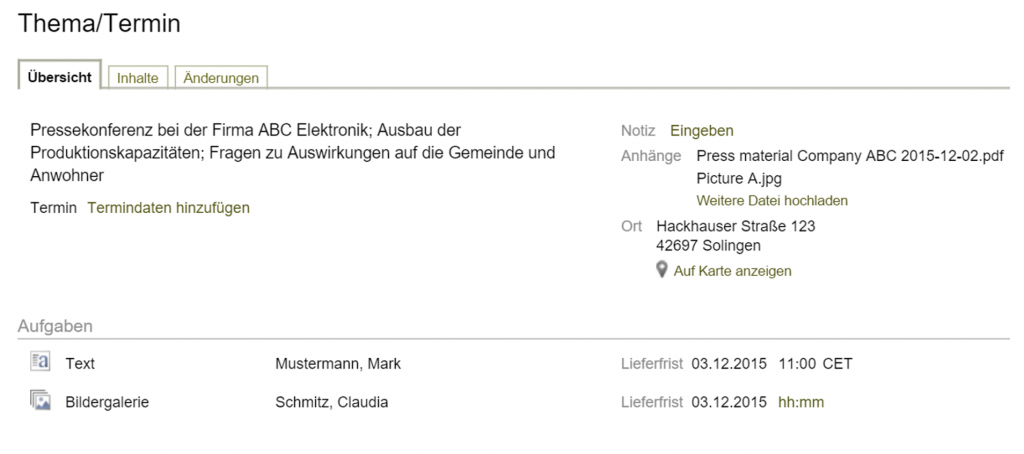Click the Text deadline date 03.12.2015
The width and height of the screenshot is (1024, 454).
[x=729, y=364]
